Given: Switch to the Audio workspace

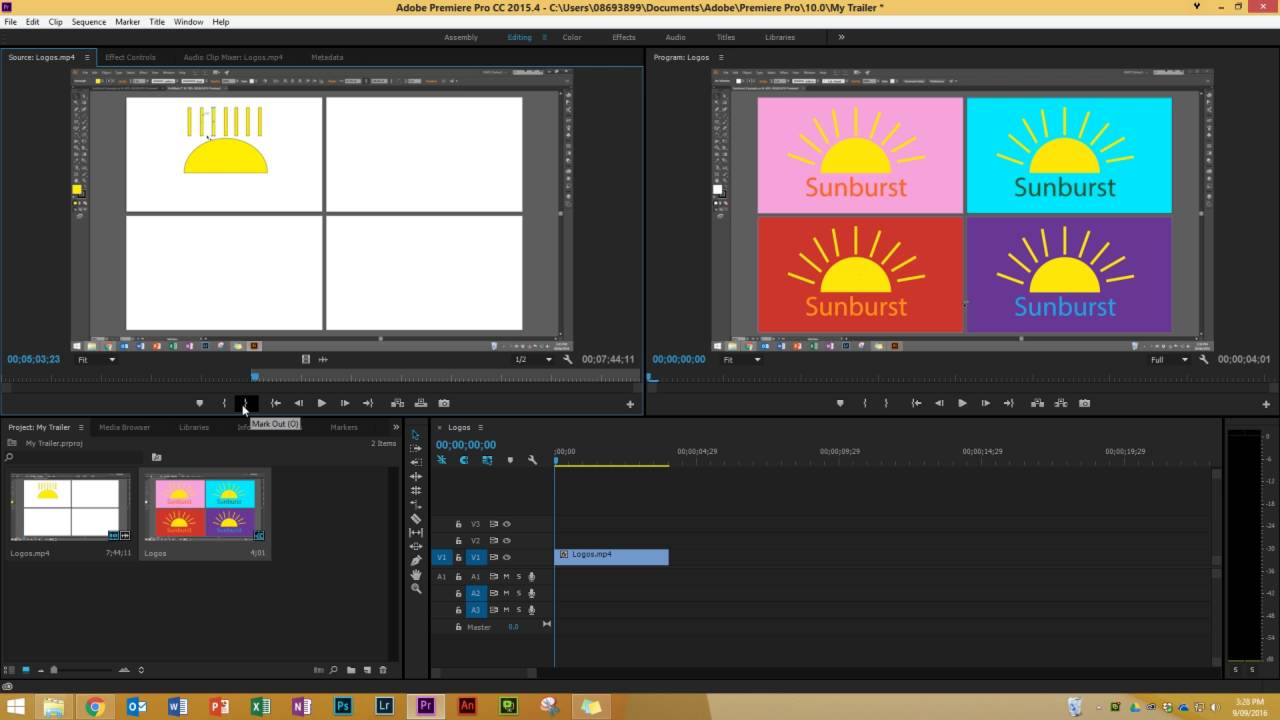Looking at the screenshot, I should pos(675,37).
